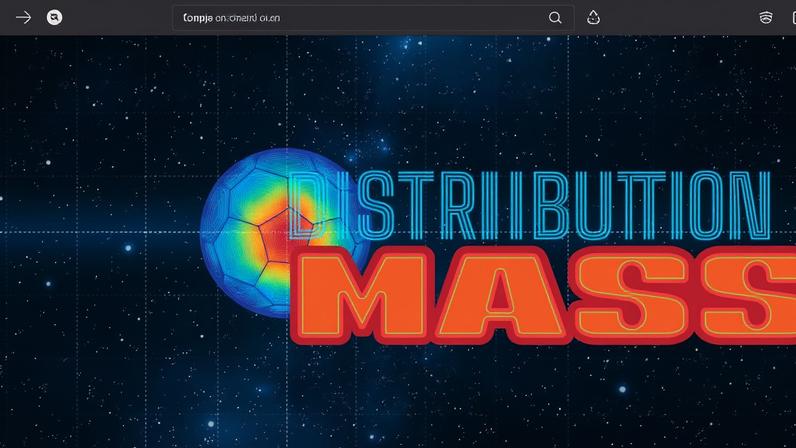
Task: Click letter M of the MASS headline
Action: point(363,296)
